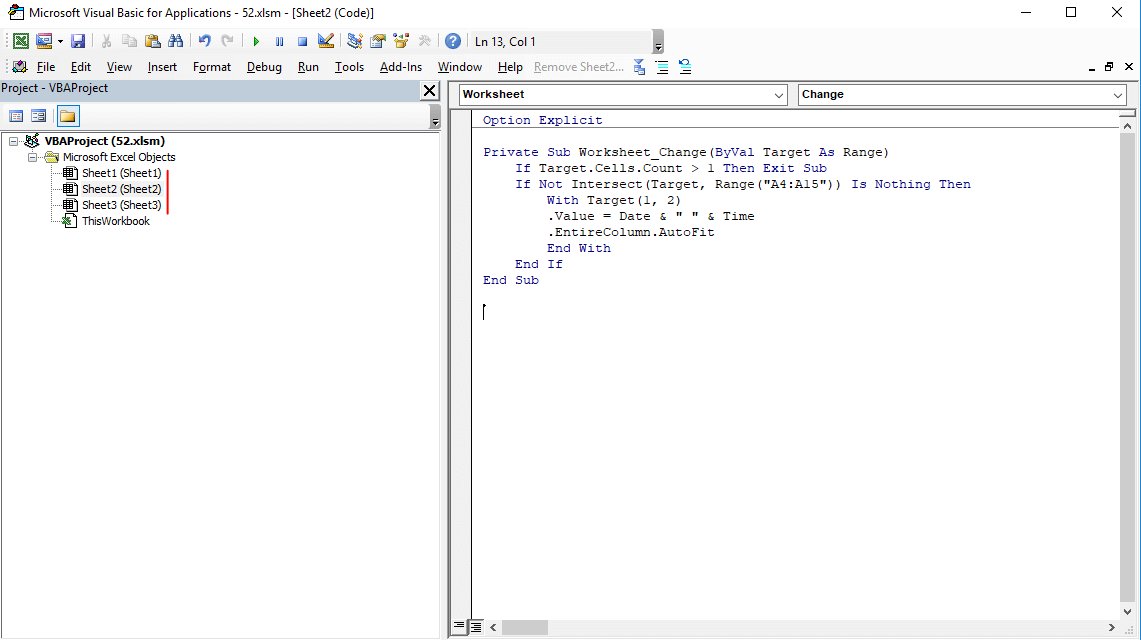The height and width of the screenshot is (640, 1141).
Task: Open the Insert object dropdown arrow
Action: coord(60,41)
